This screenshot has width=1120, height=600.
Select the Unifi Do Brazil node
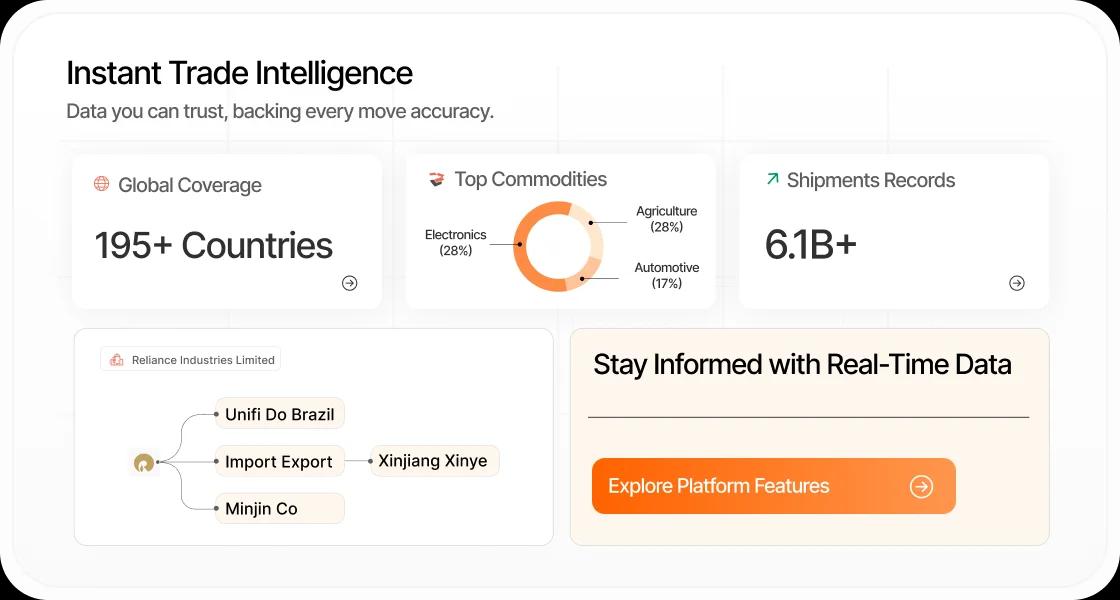(x=279, y=413)
